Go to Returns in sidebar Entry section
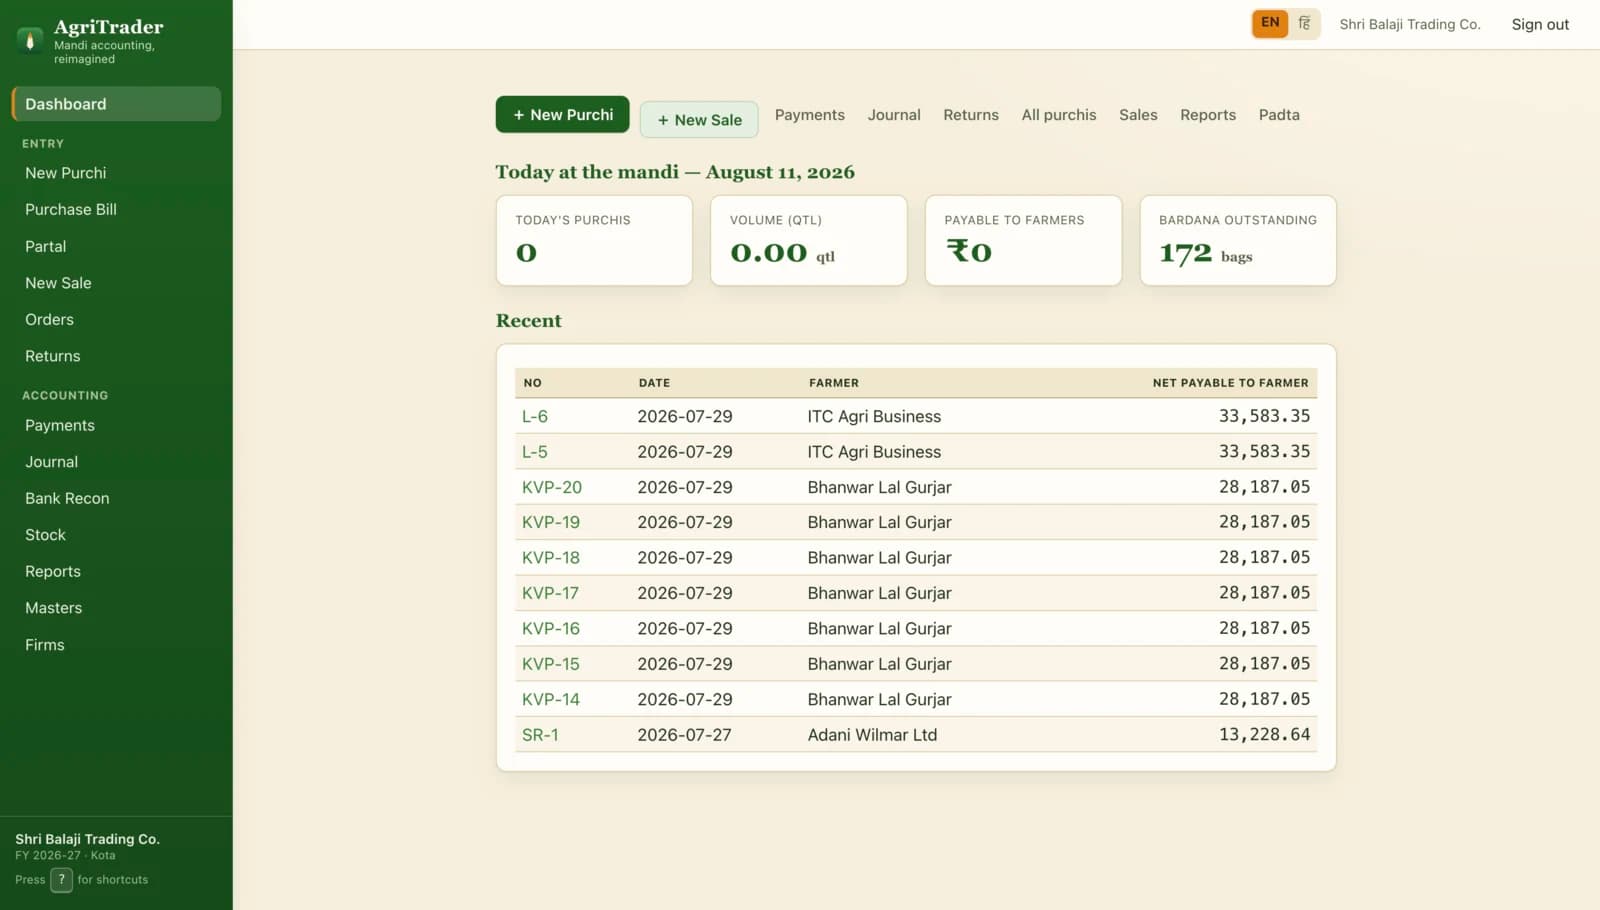Screen dimensions: 1600x910 coord(116,356)
